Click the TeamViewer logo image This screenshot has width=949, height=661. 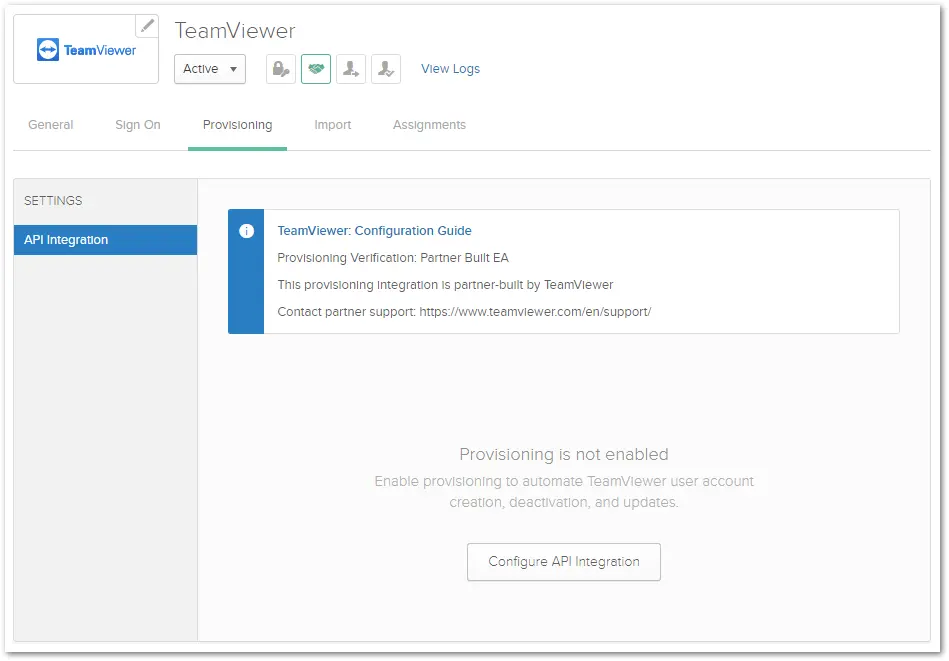(87, 50)
